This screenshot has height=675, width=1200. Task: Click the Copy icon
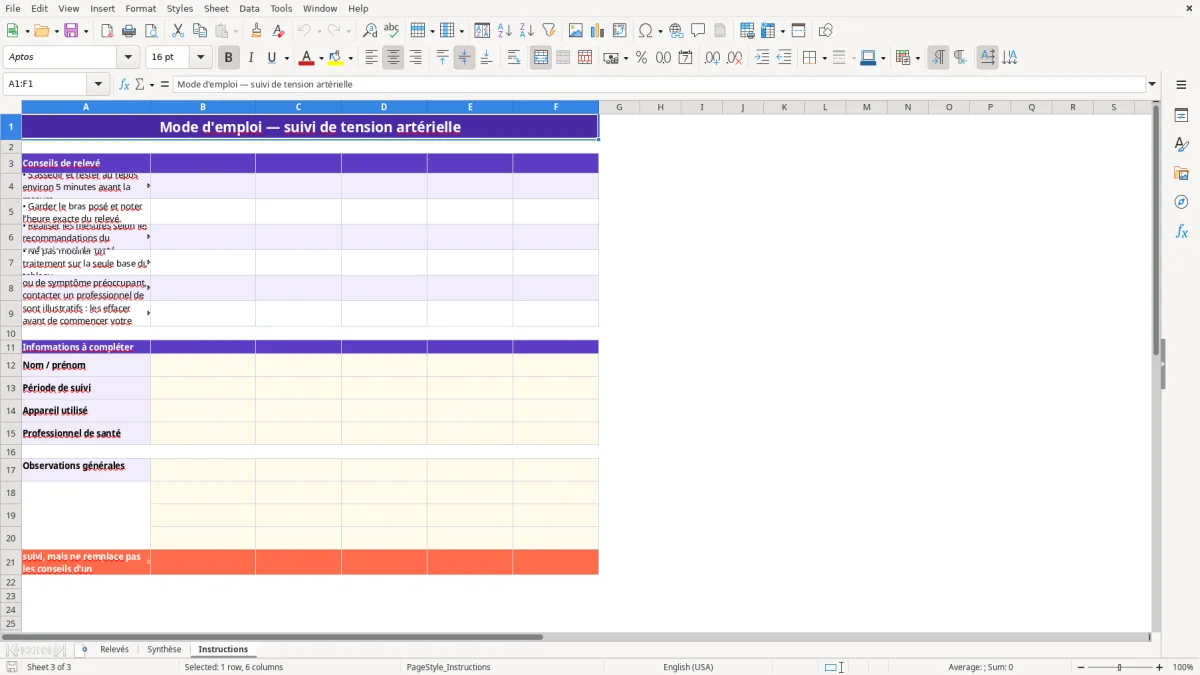tap(200, 31)
